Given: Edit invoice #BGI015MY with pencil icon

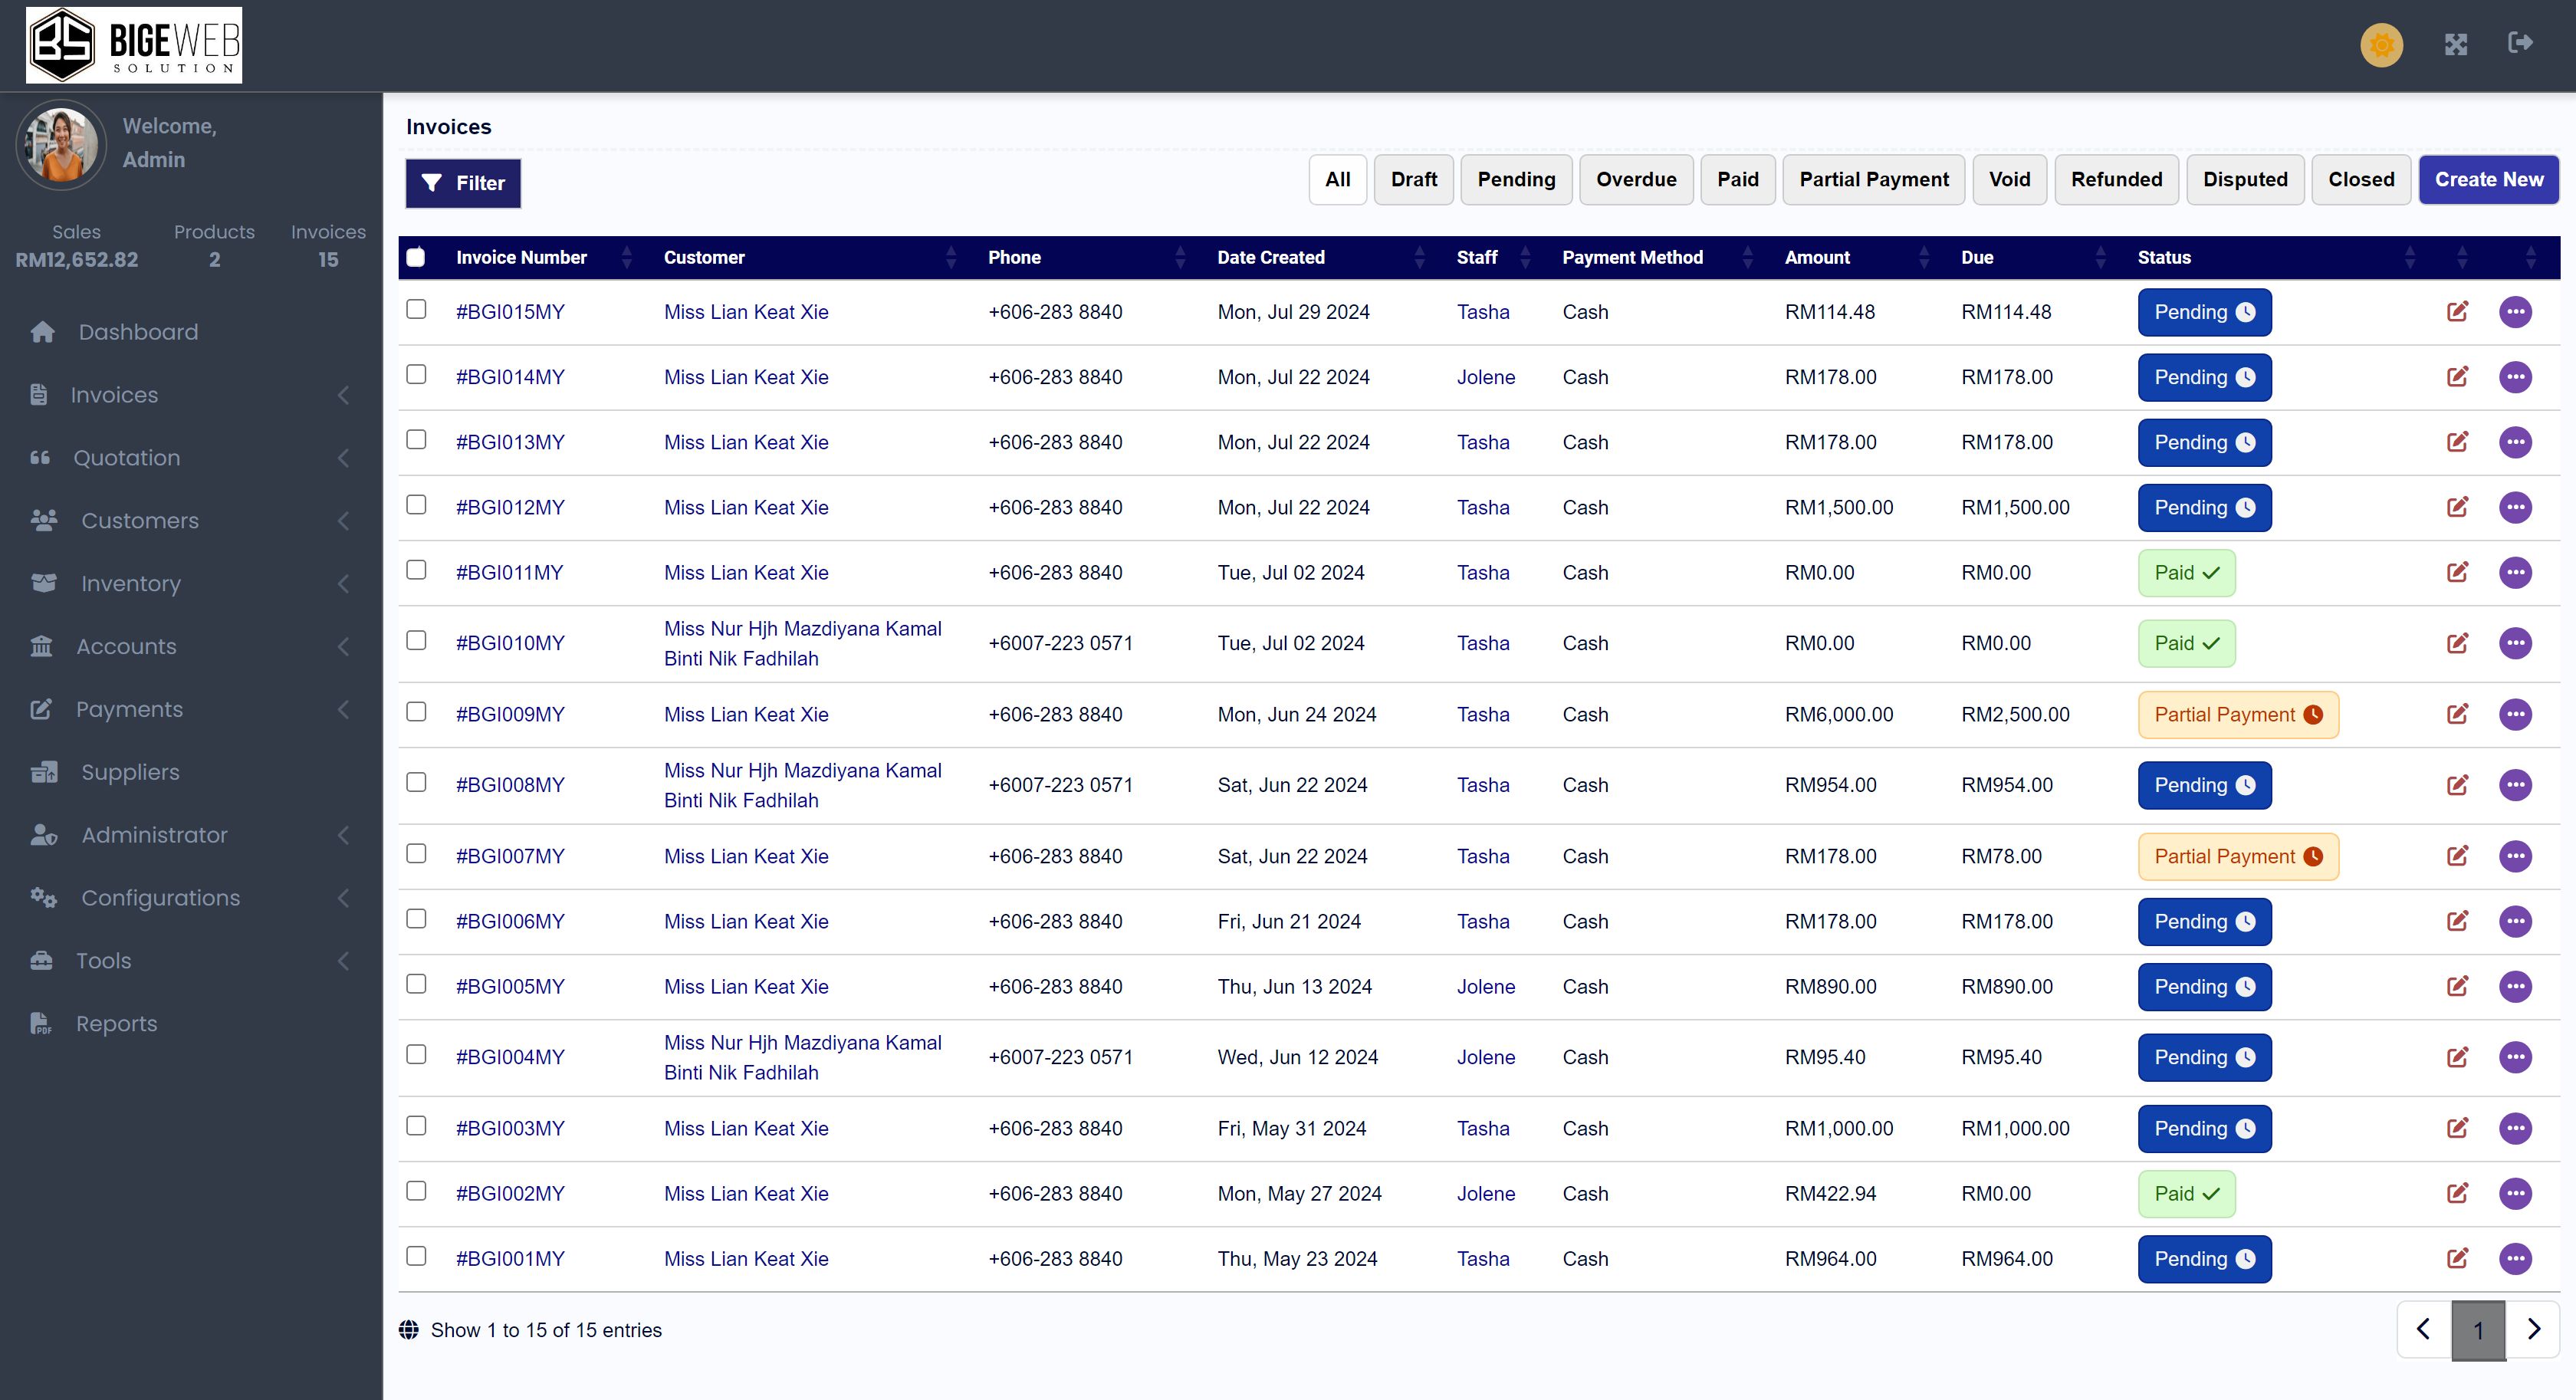Looking at the screenshot, I should click(2457, 312).
